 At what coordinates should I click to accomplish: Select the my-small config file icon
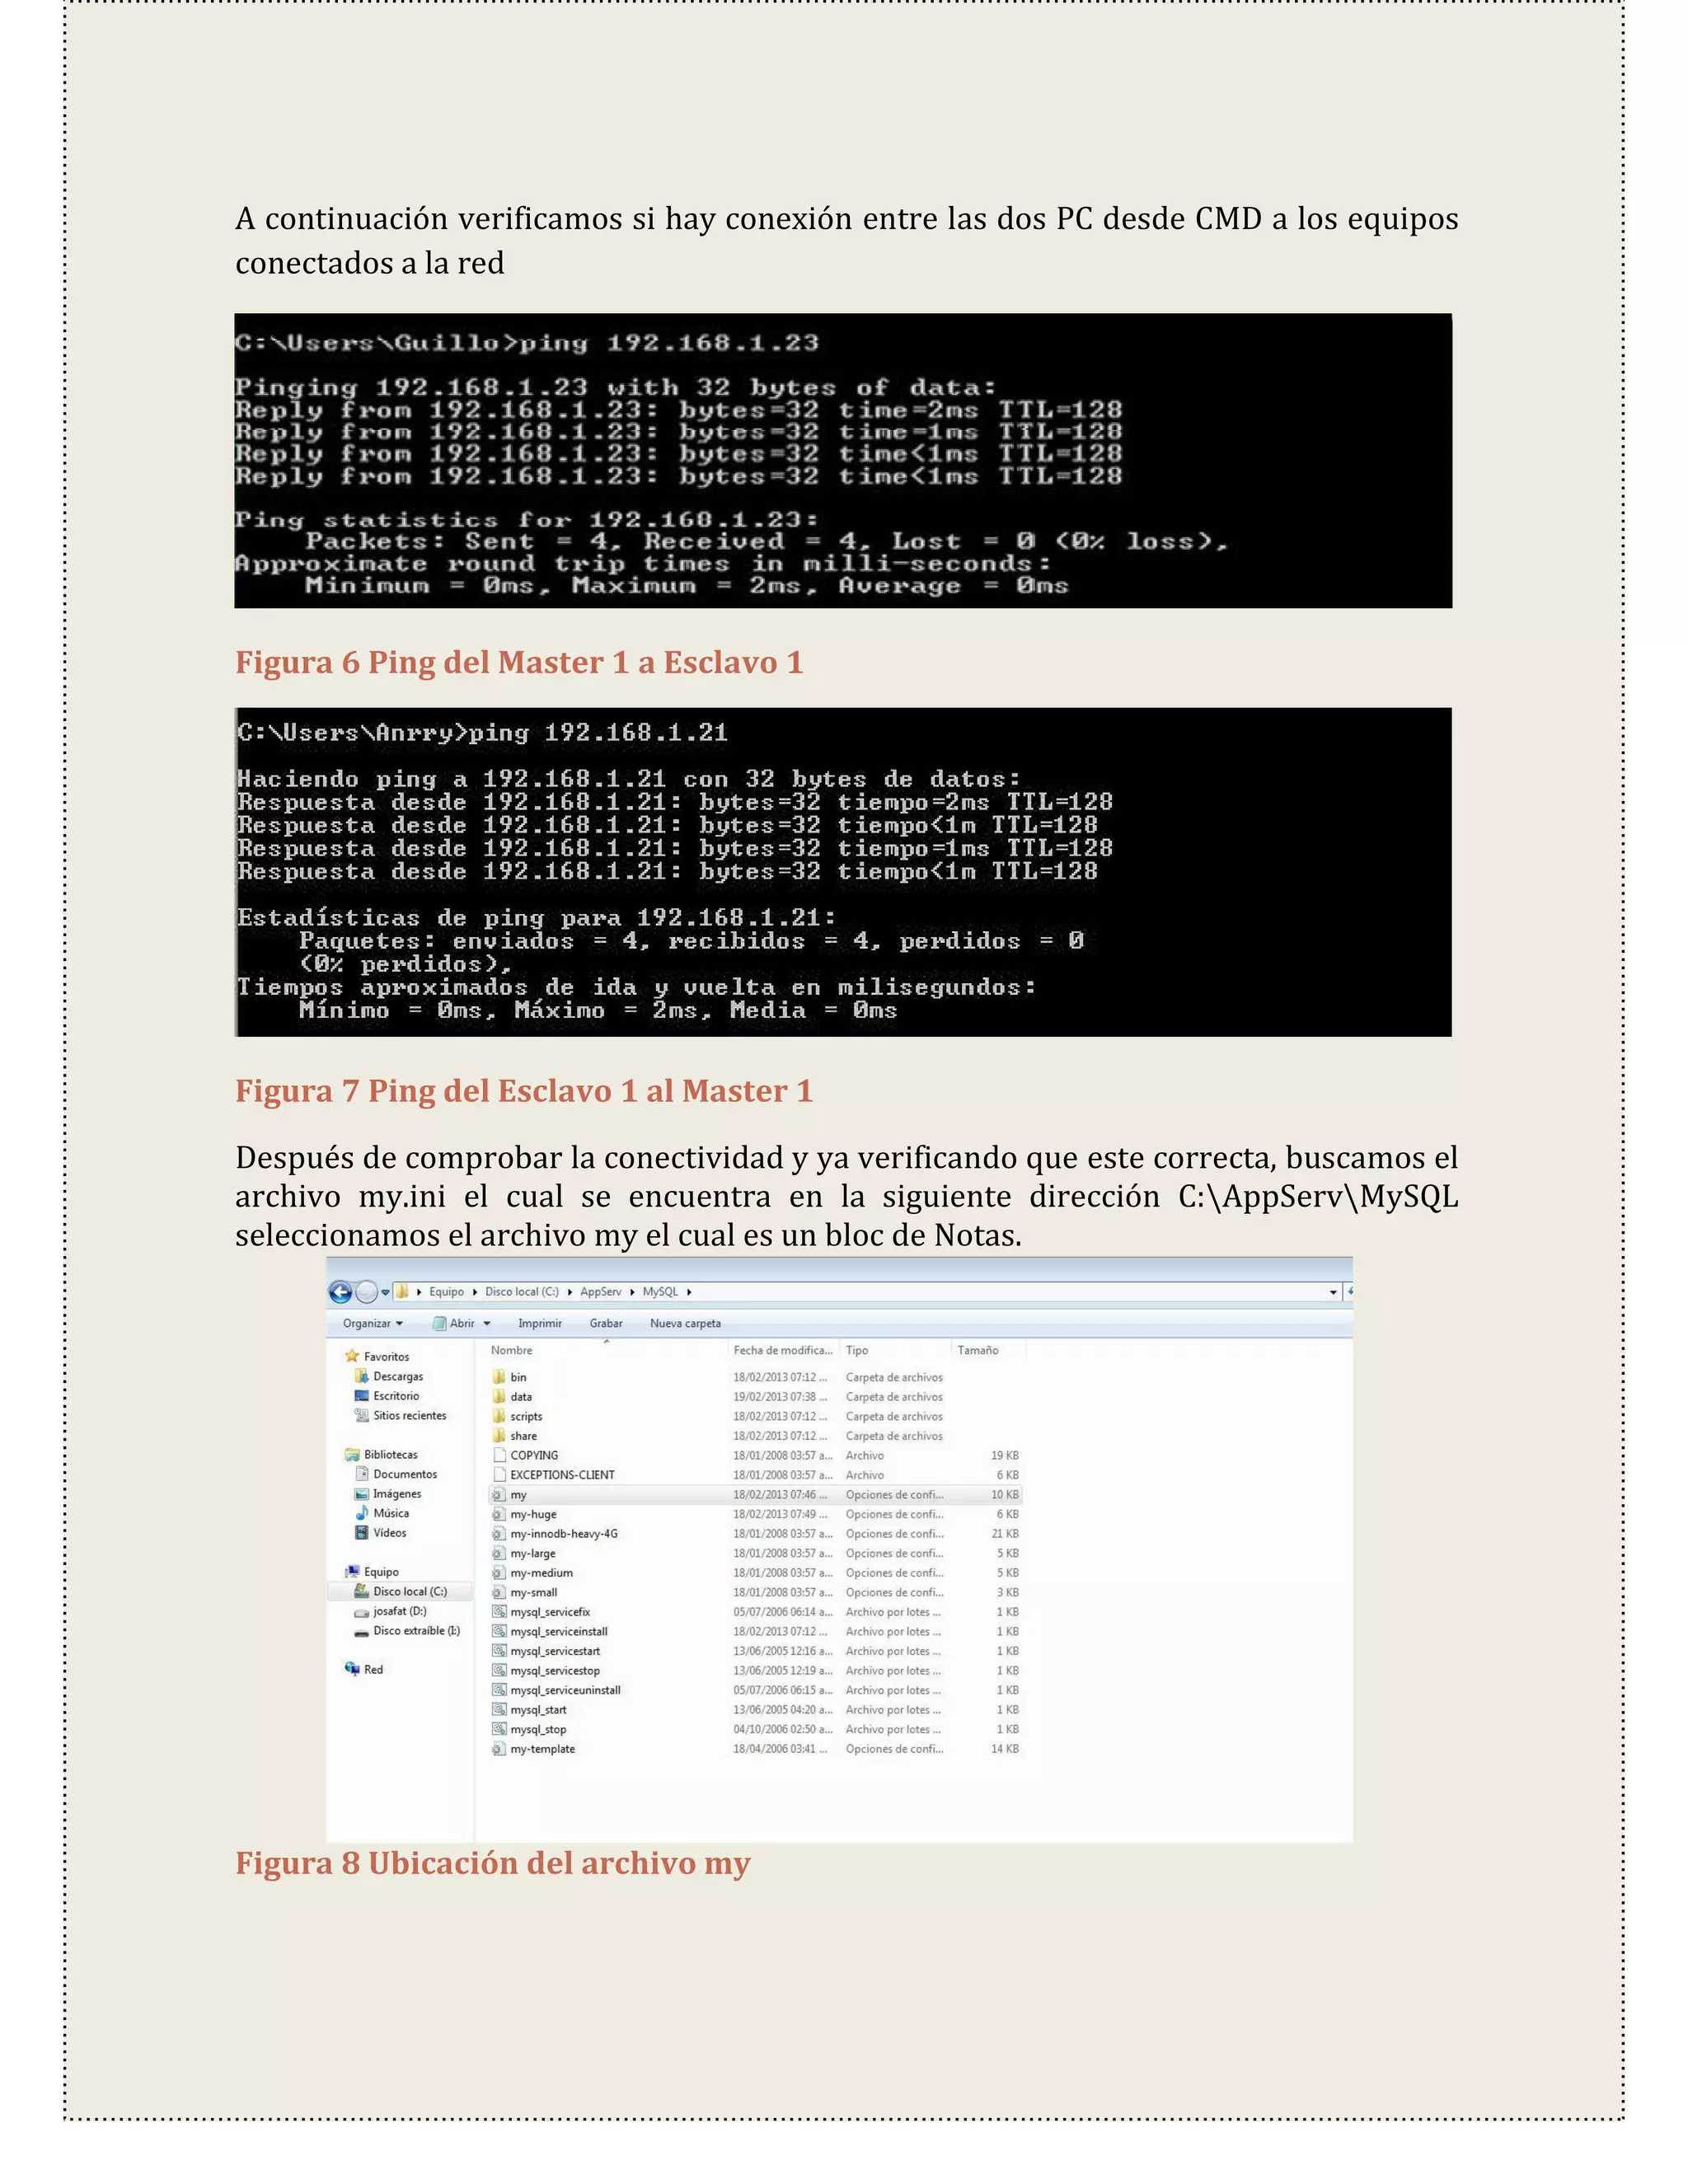[499, 1592]
